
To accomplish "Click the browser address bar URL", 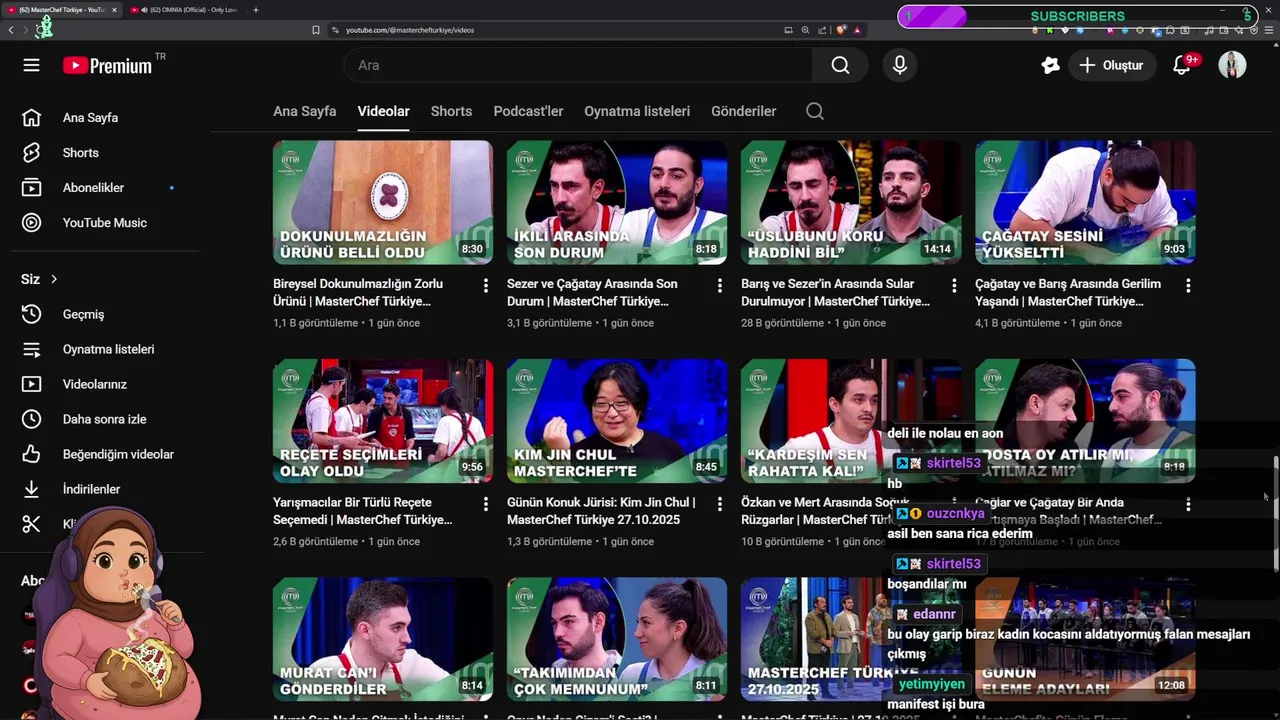I will [x=410, y=30].
